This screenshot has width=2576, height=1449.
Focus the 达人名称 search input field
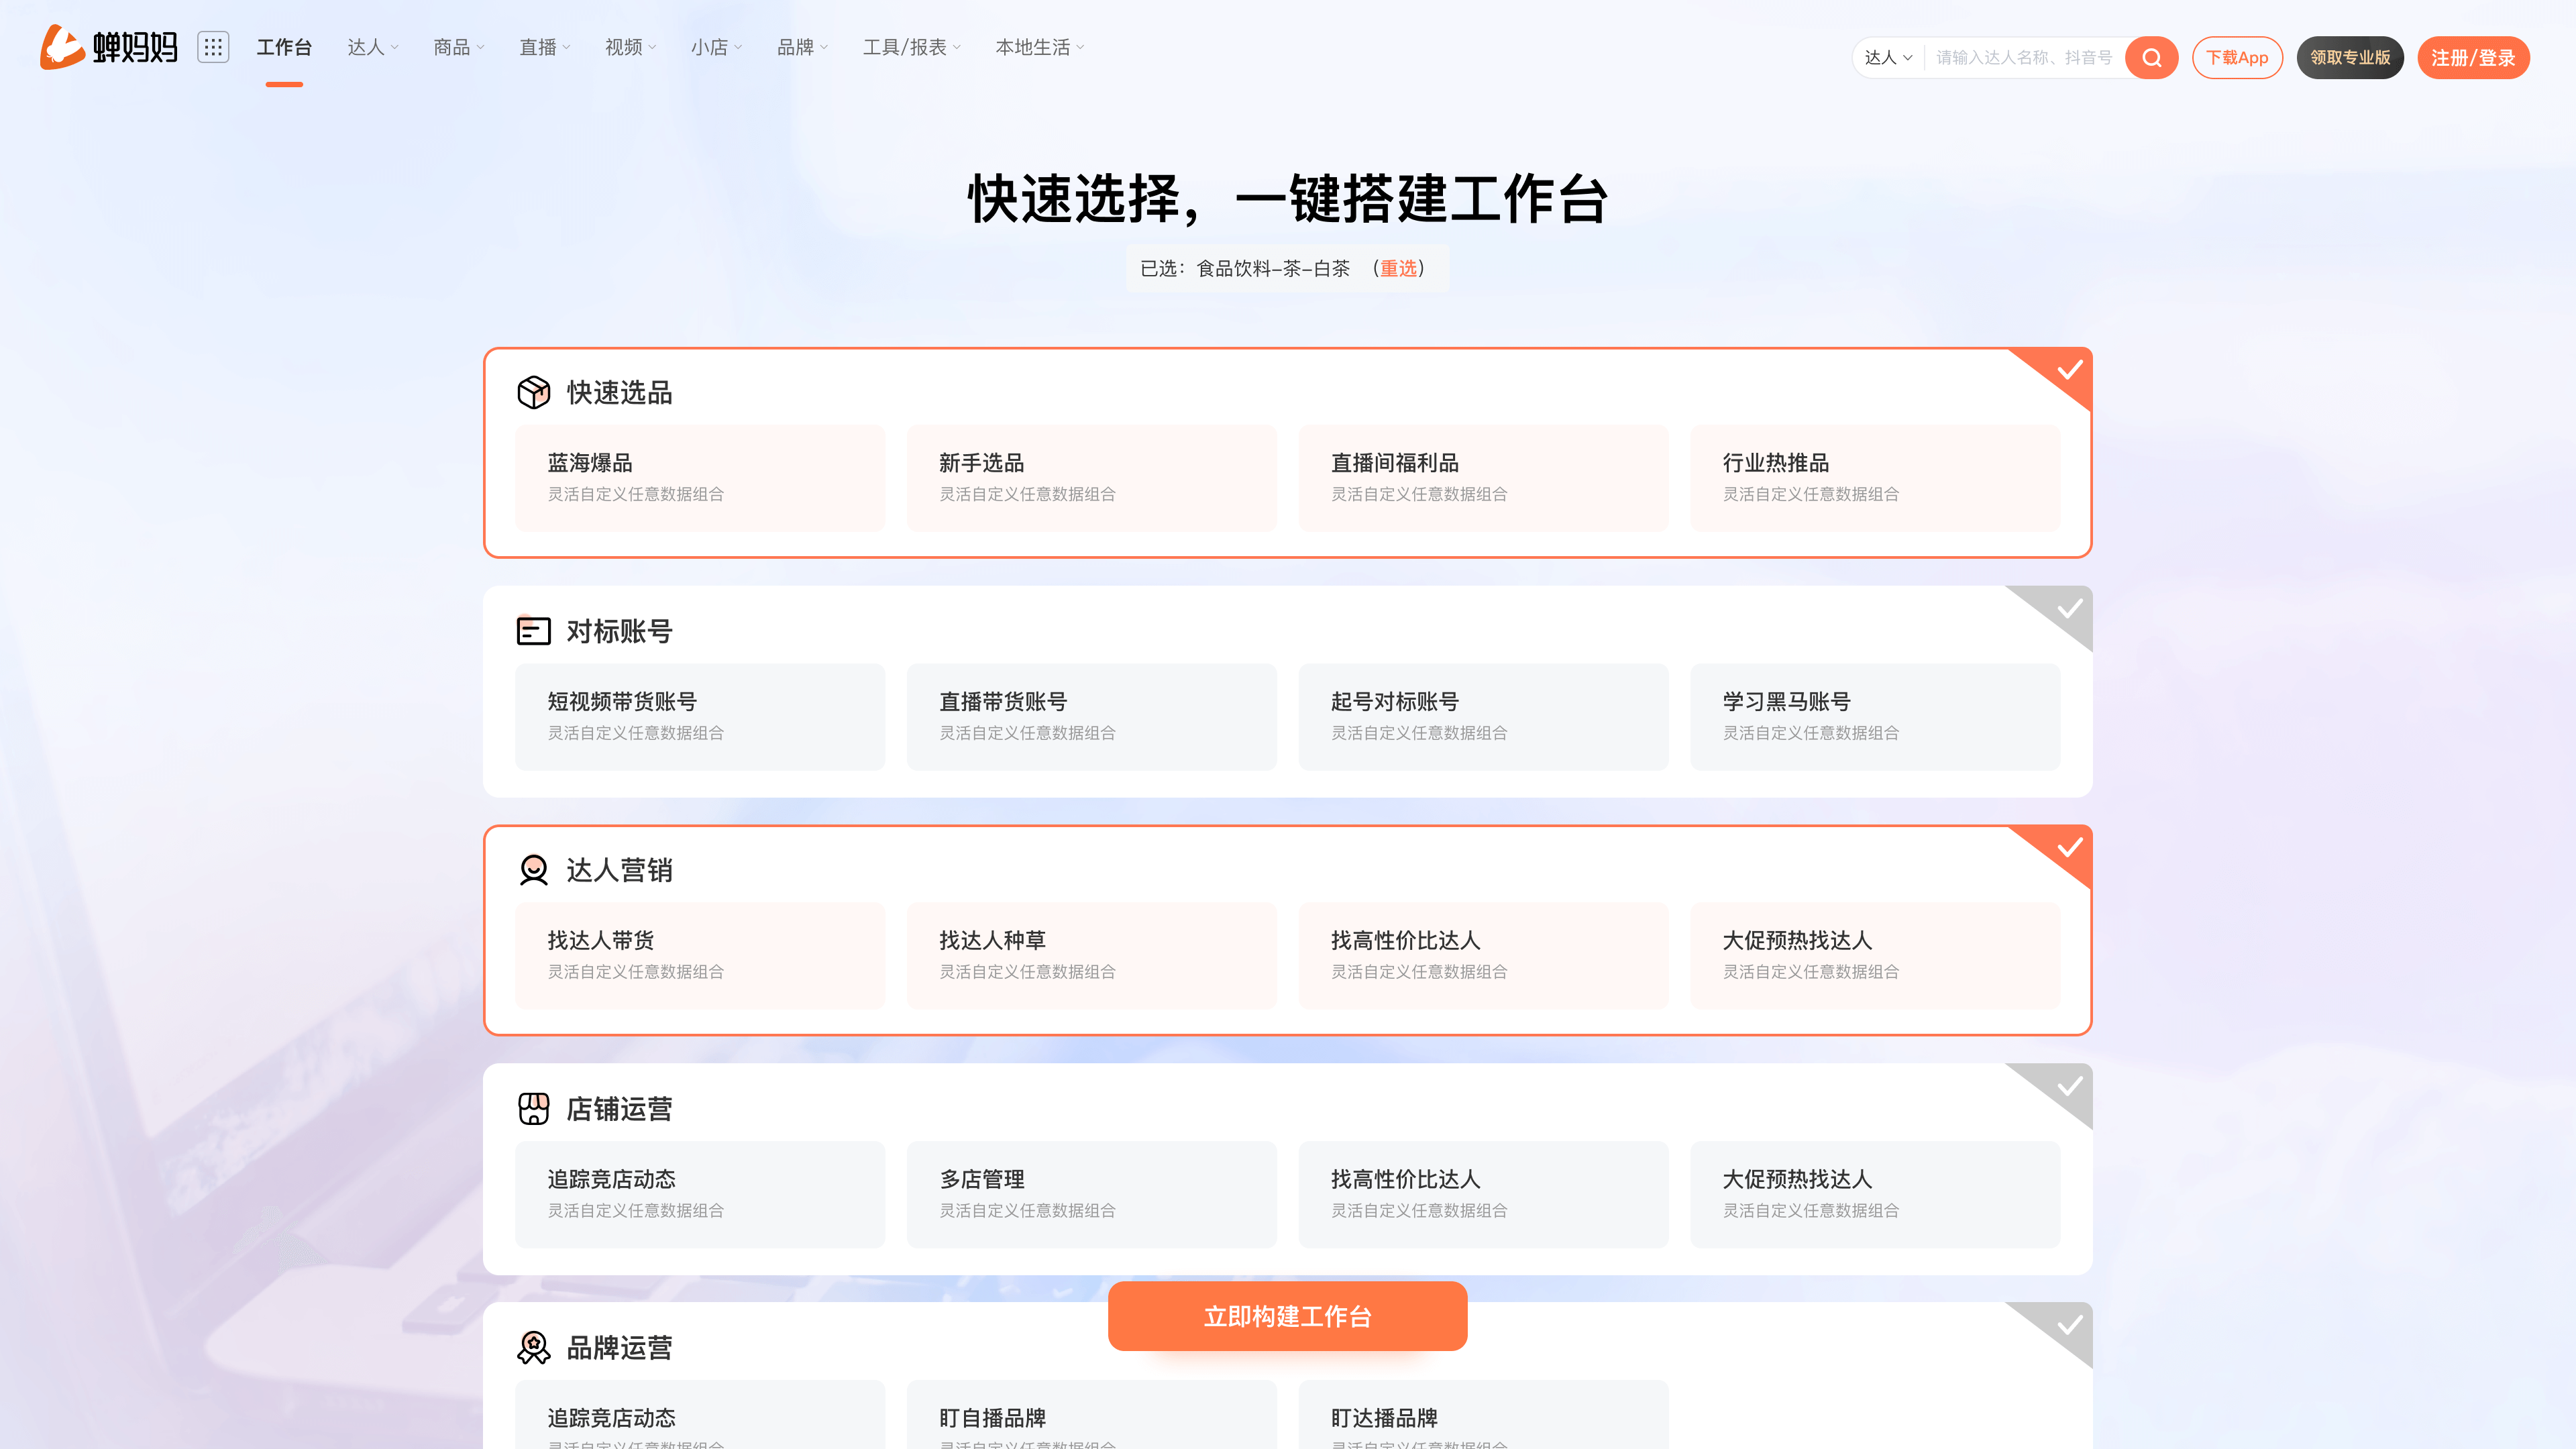point(2024,58)
